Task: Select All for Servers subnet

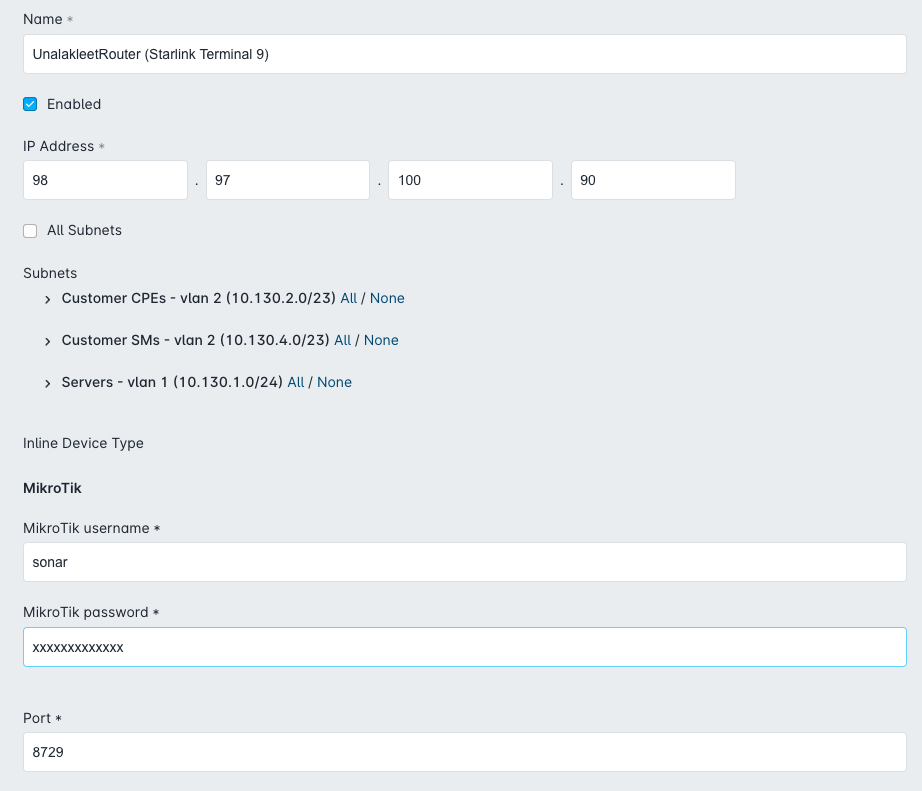Action: tap(296, 382)
